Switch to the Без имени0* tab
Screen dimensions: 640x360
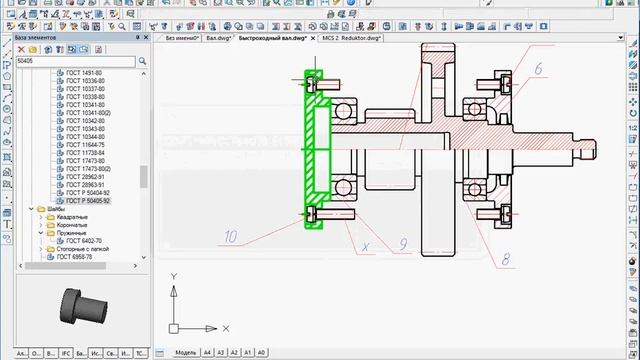tap(181, 38)
